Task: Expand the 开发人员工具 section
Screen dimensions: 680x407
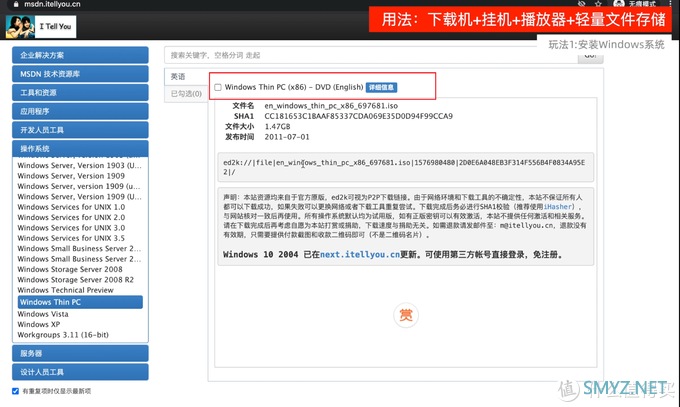Action: tap(80, 130)
